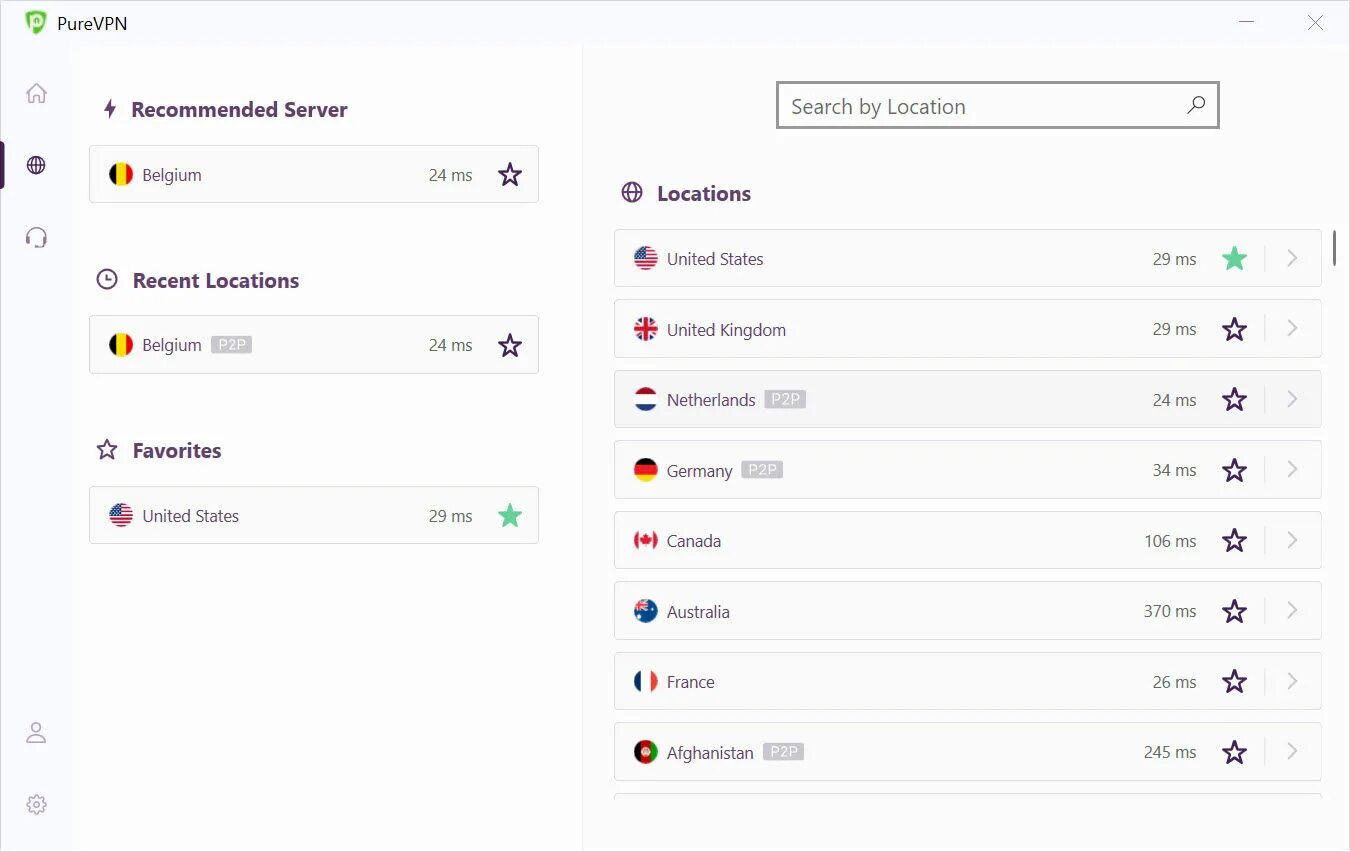Click the PureVPN shield logo
1350x852 pixels.
(36, 22)
